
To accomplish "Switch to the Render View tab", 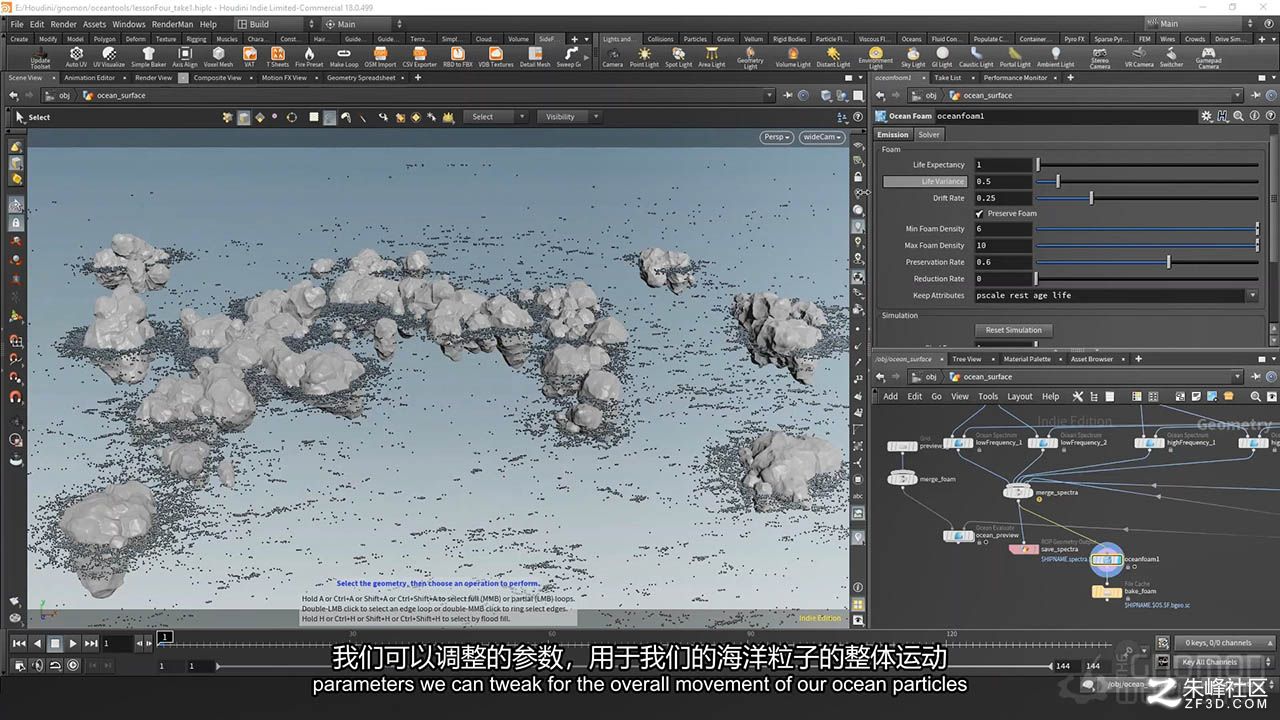I will (153, 77).
